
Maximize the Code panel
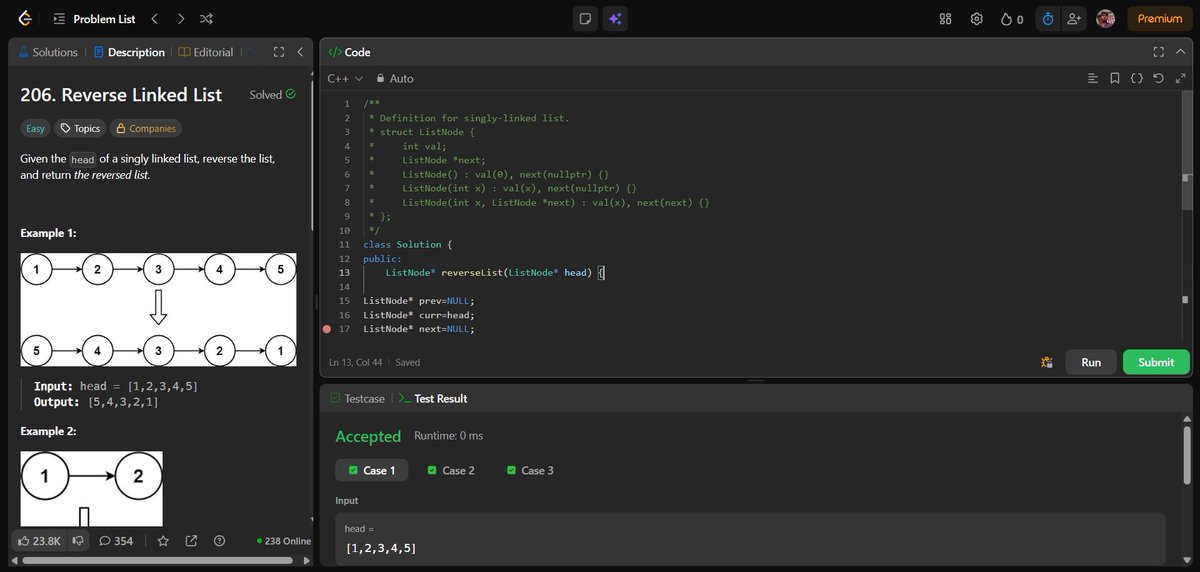pyautogui.click(x=1158, y=52)
